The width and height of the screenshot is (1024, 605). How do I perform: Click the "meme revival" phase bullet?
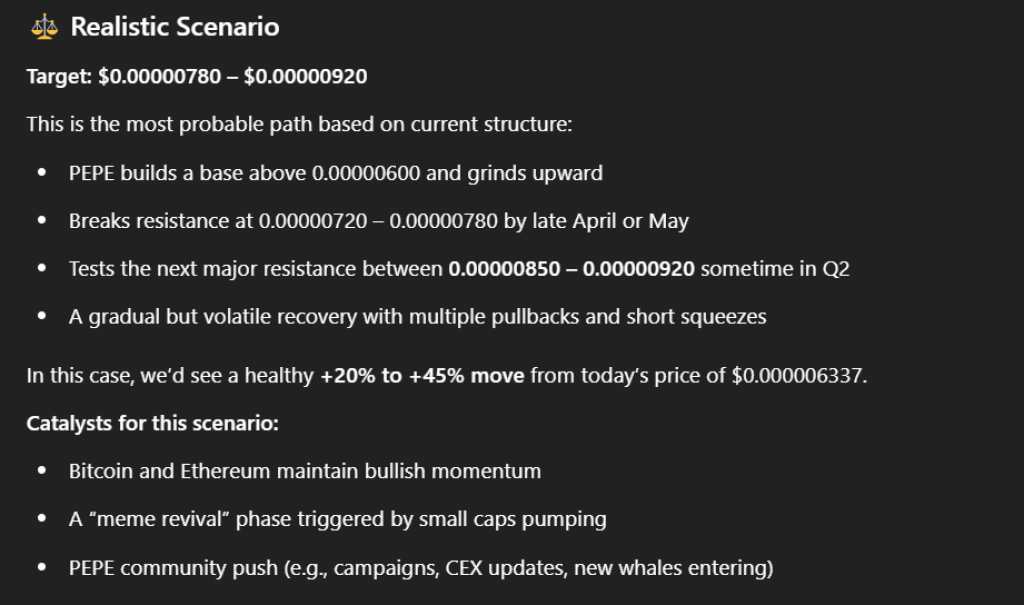[337, 519]
